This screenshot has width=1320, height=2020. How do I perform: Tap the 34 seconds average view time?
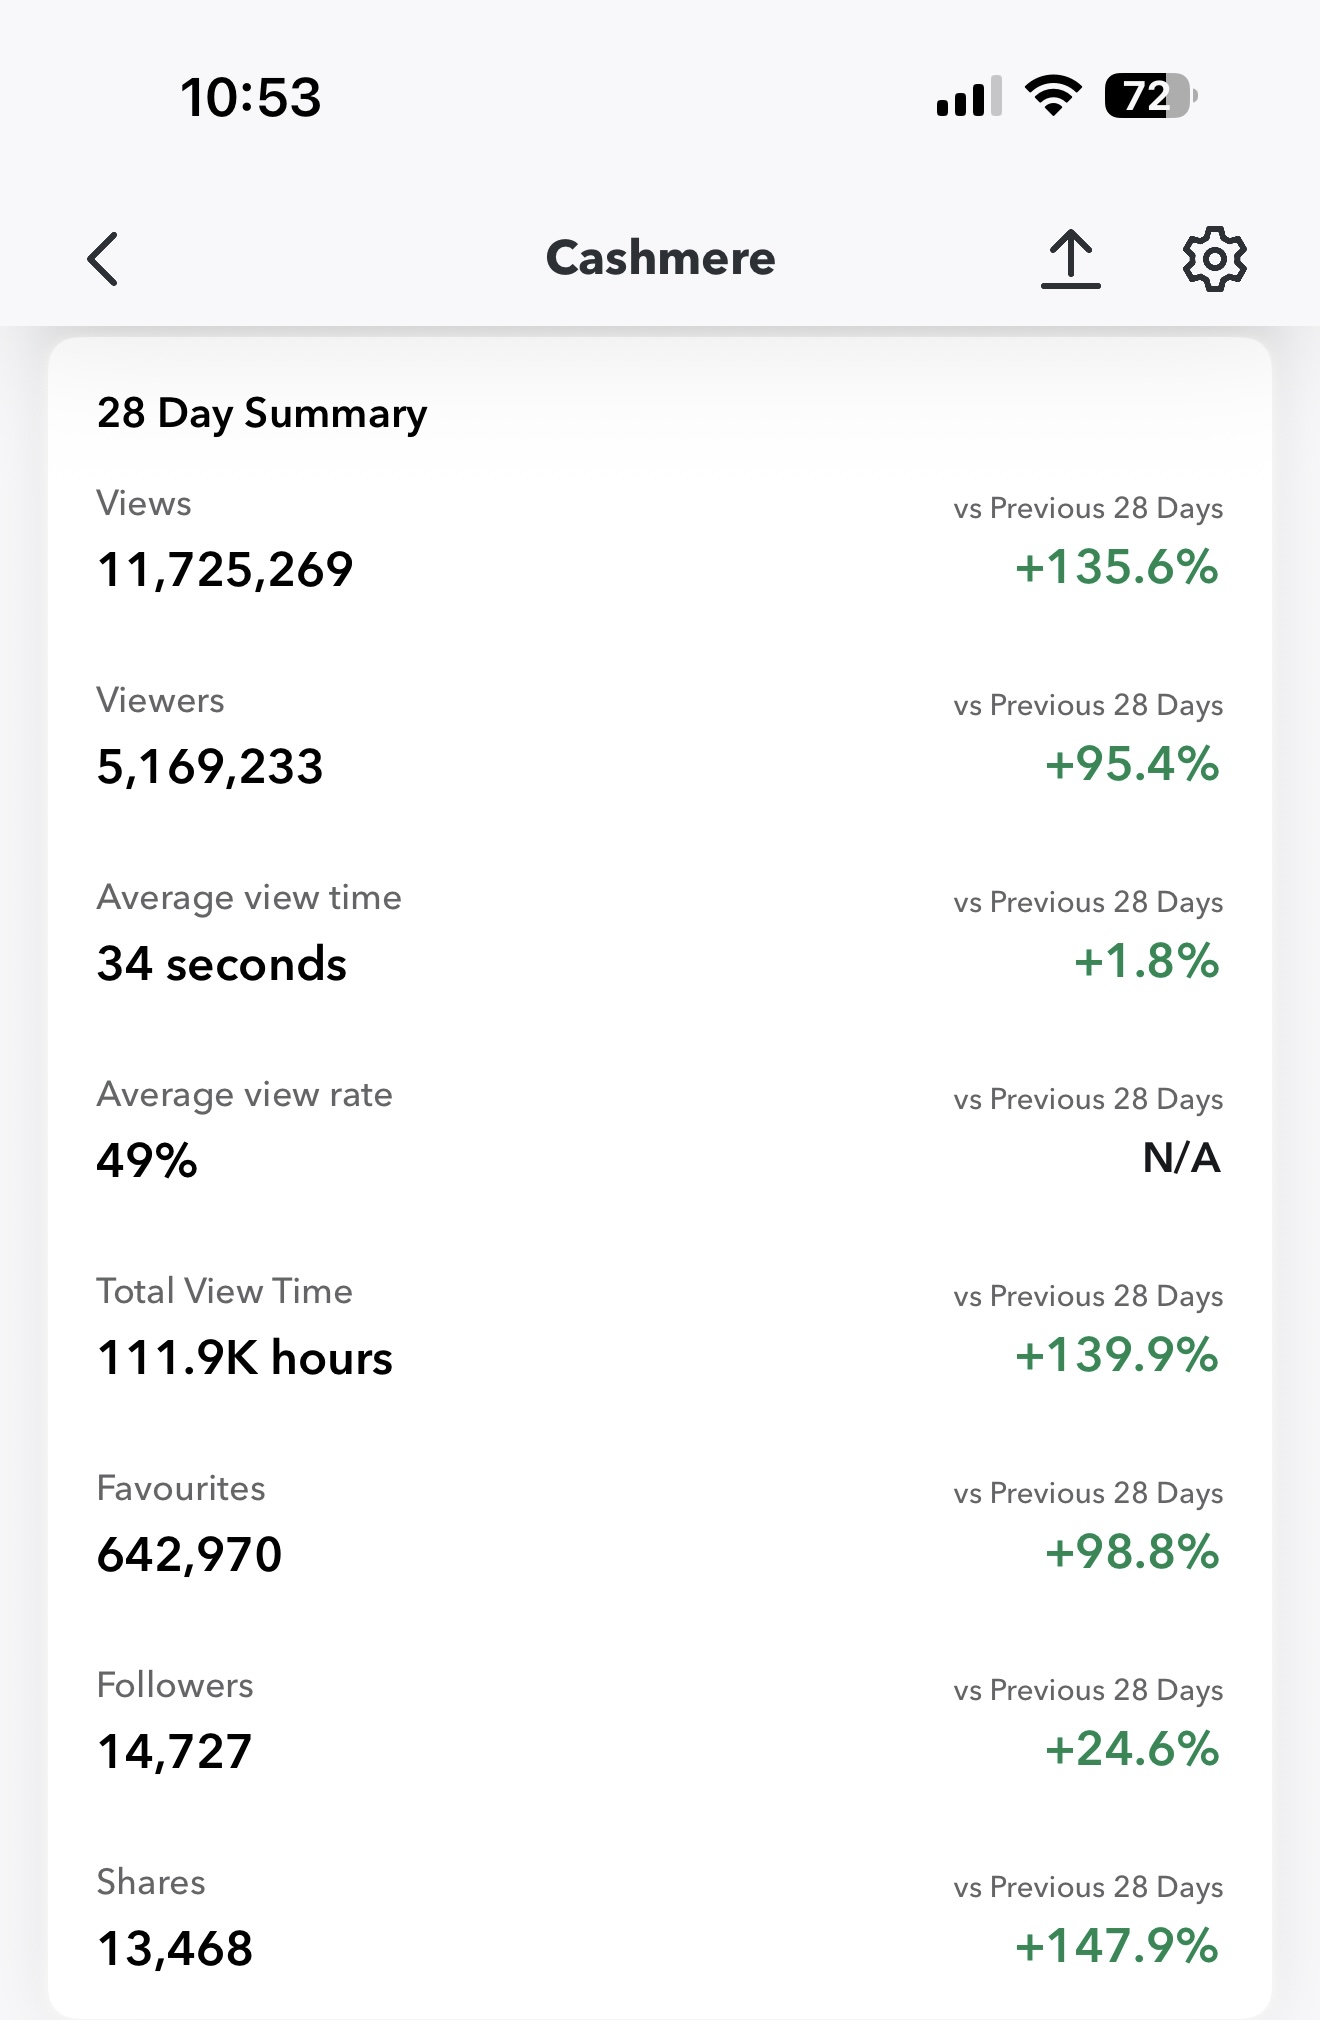coord(222,964)
